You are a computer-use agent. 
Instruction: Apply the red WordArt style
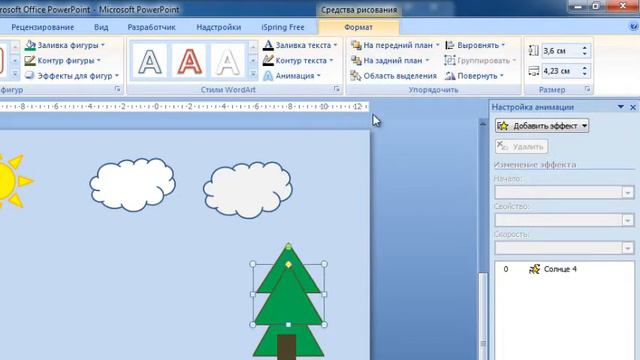pos(189,61)
